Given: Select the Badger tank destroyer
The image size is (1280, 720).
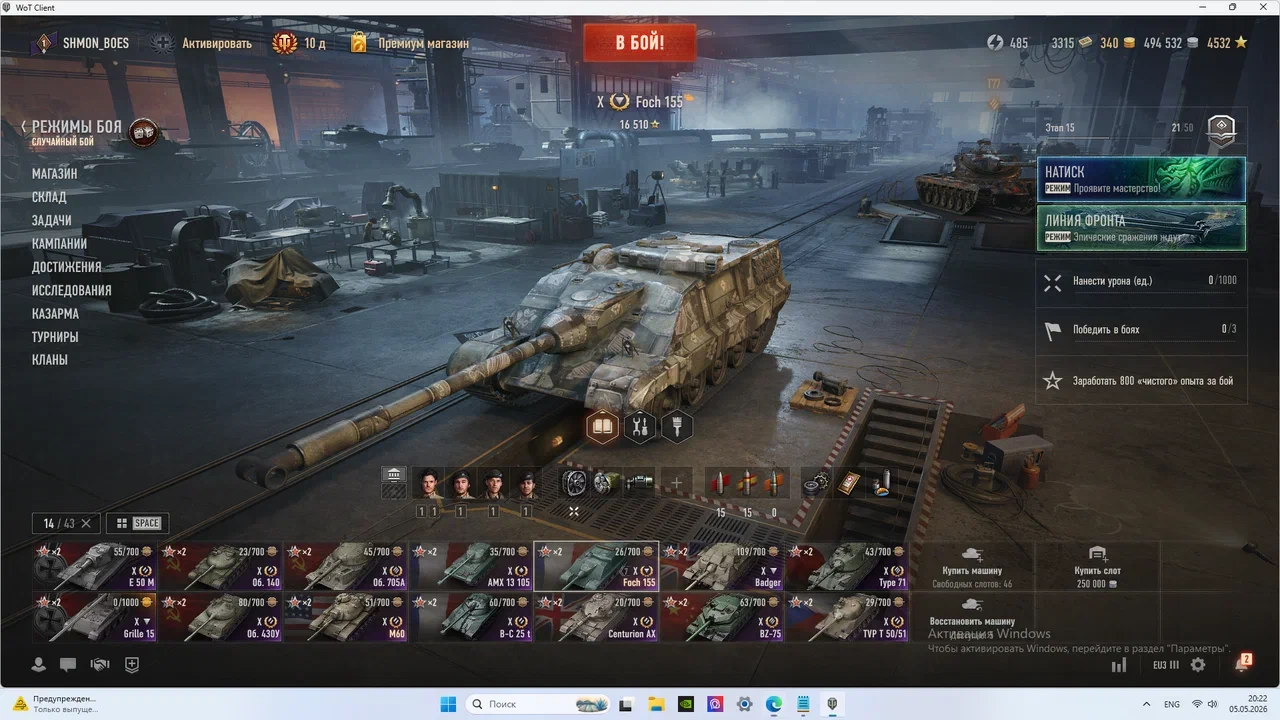Looking at the screenshot, I should [x=722, y=566].
